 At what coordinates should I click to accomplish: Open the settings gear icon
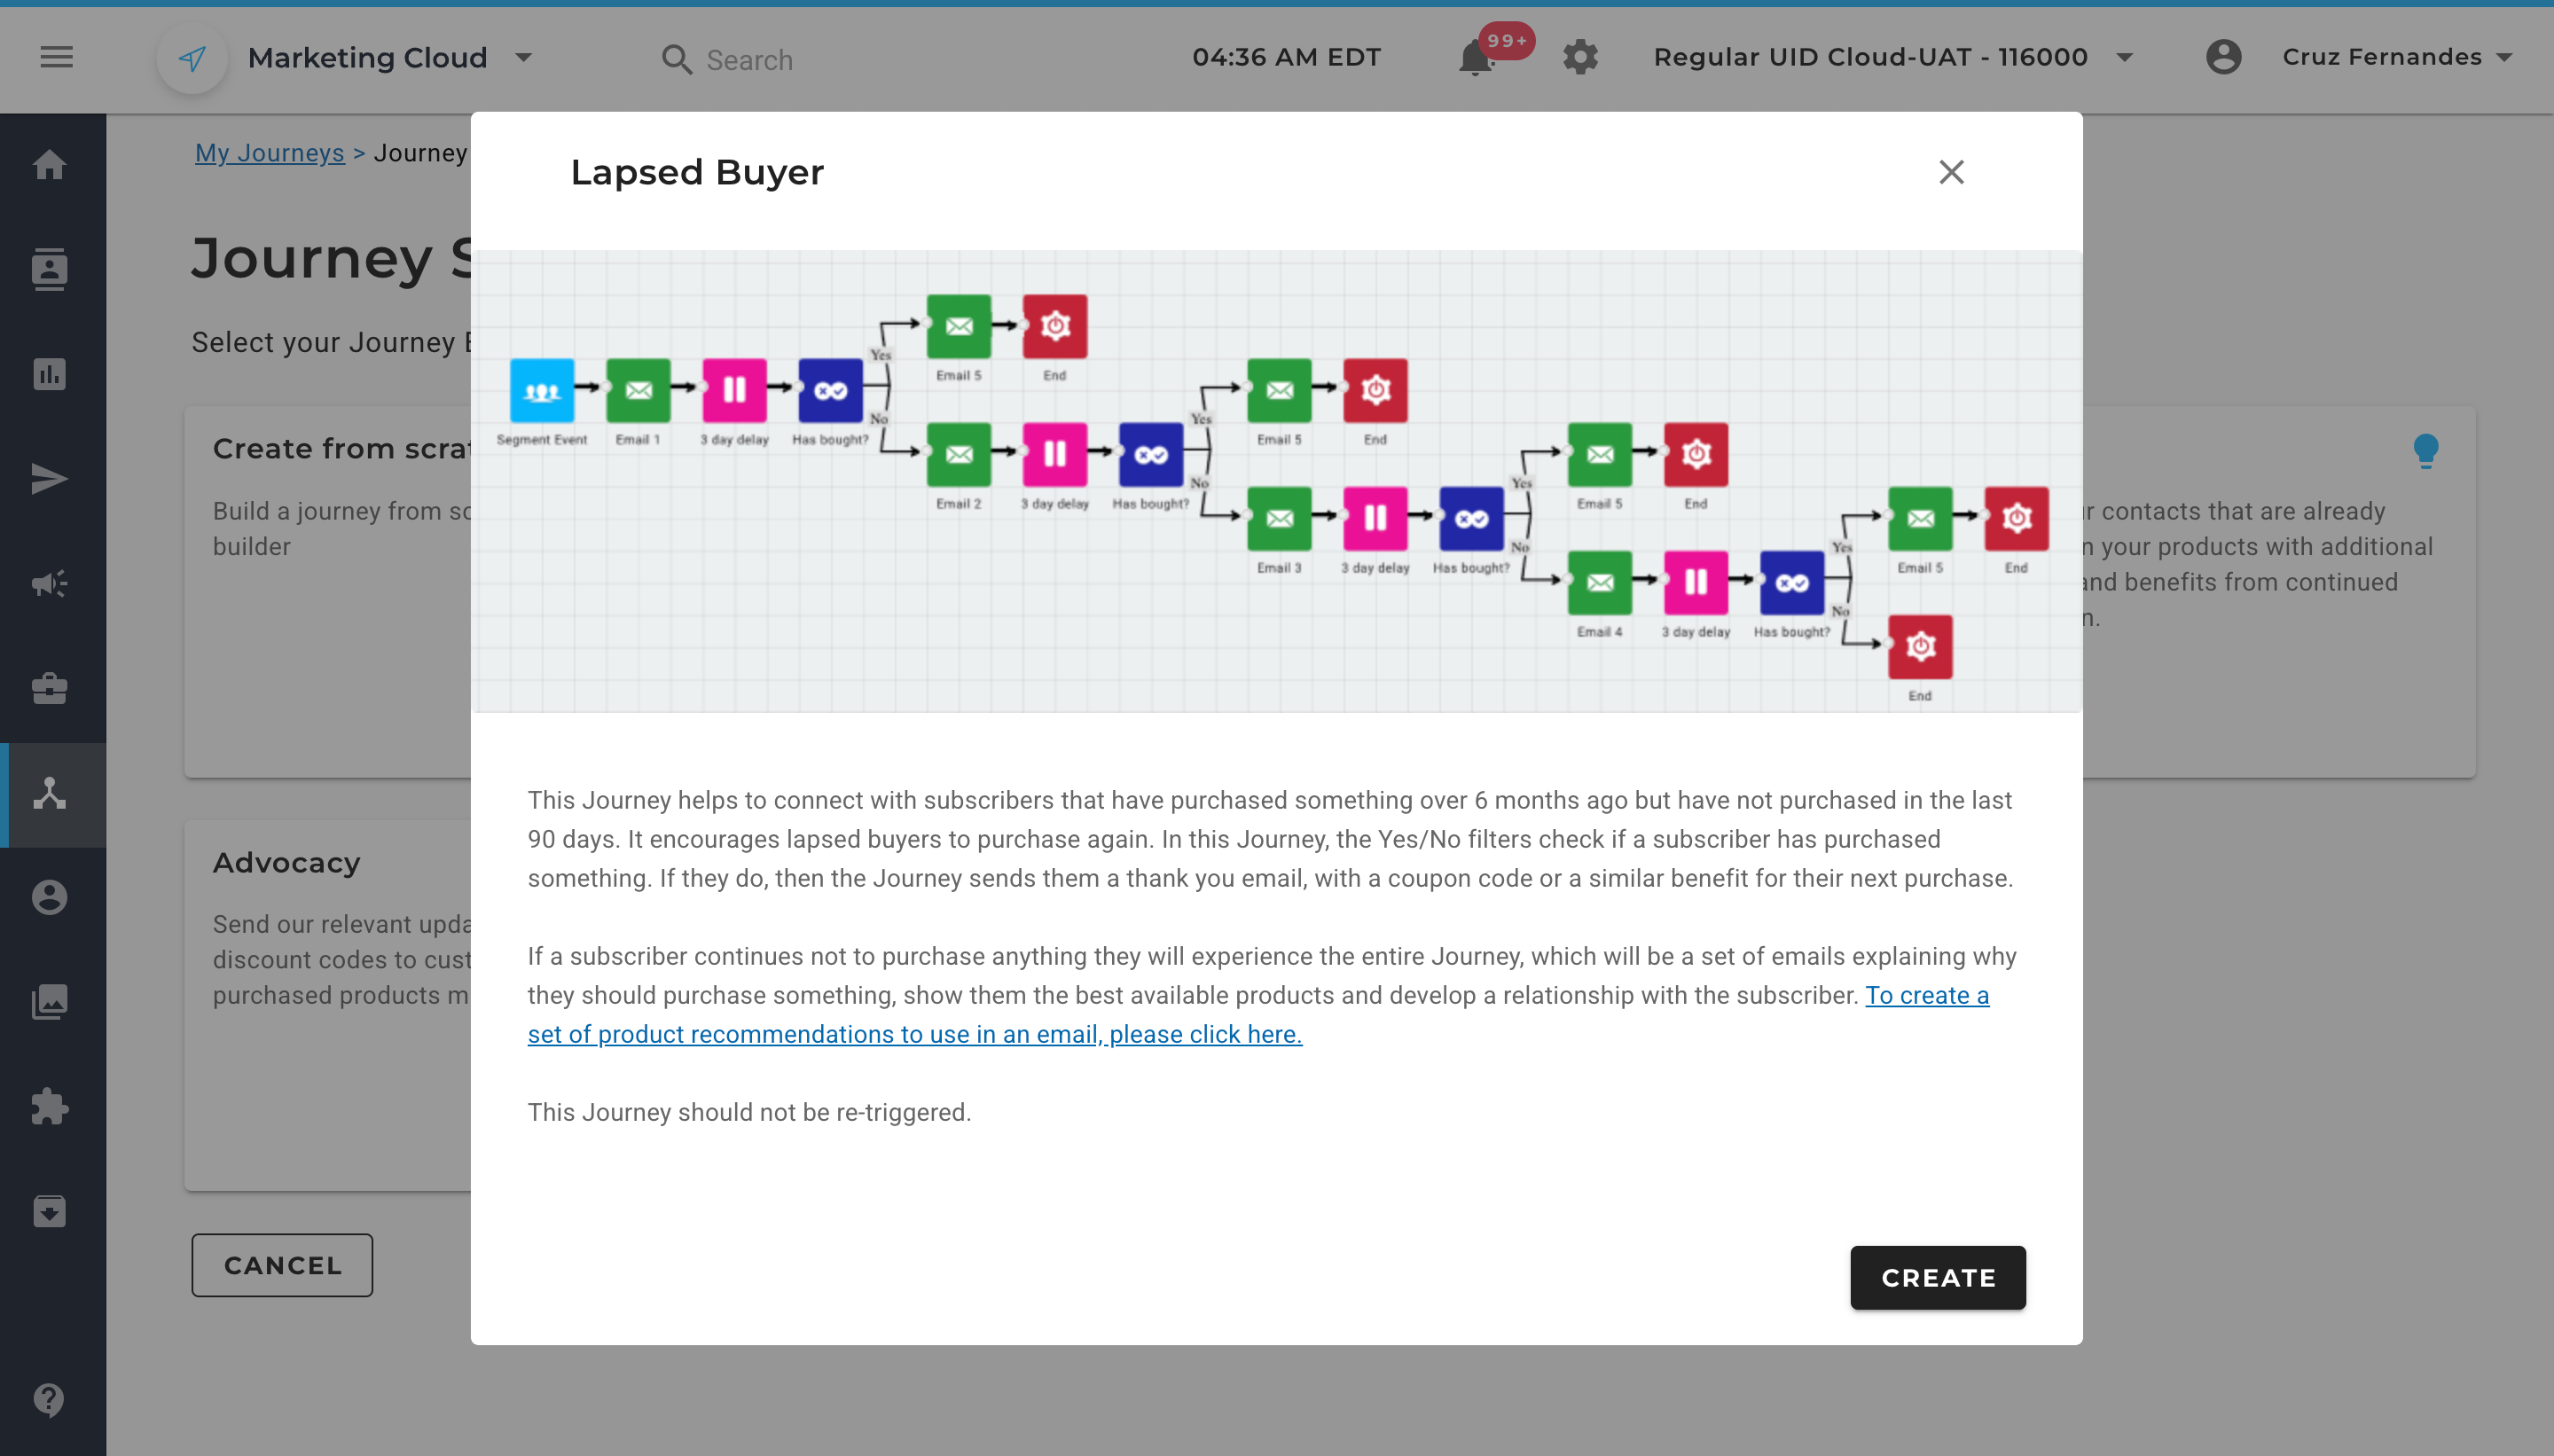click(1580, 57)
